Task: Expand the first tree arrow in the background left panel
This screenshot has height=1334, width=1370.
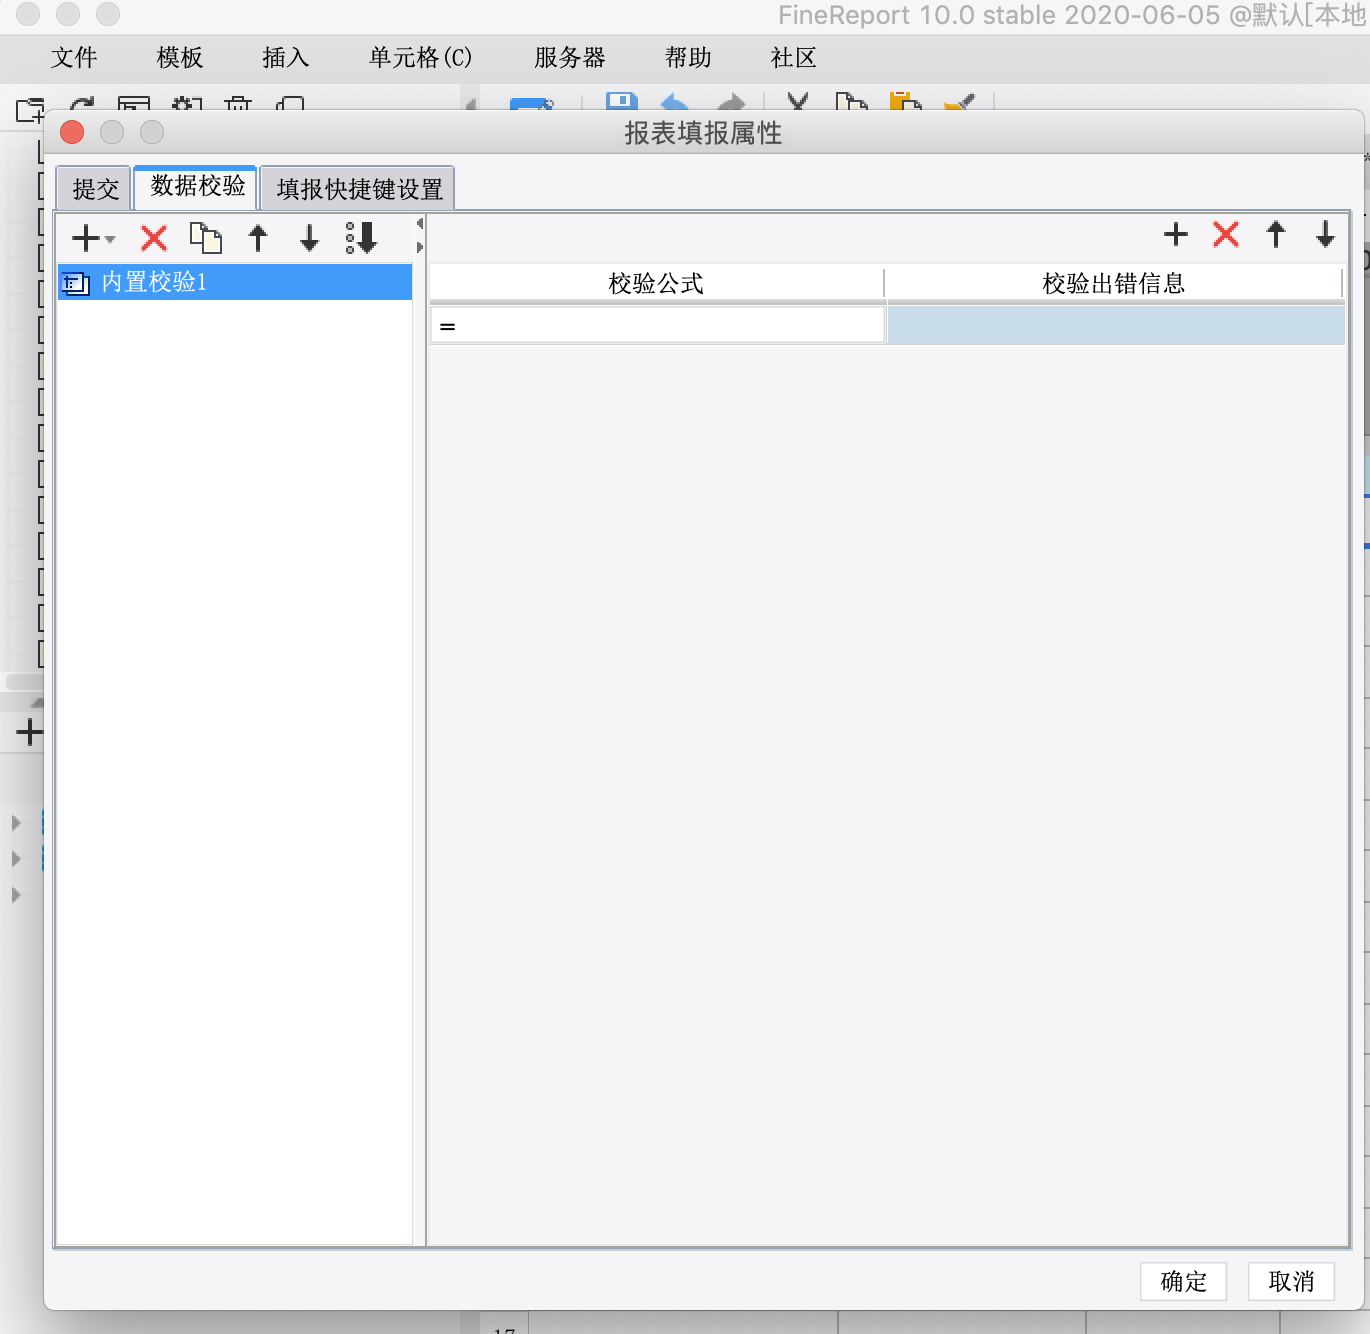Action: tap(16, 823)
